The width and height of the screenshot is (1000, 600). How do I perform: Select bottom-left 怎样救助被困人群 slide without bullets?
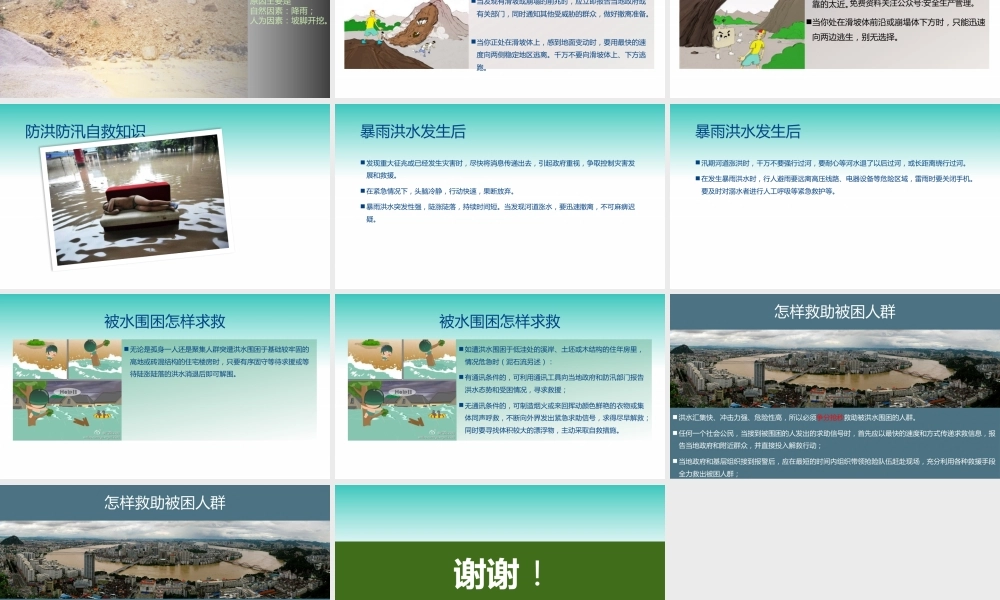[x=165, y=542]
